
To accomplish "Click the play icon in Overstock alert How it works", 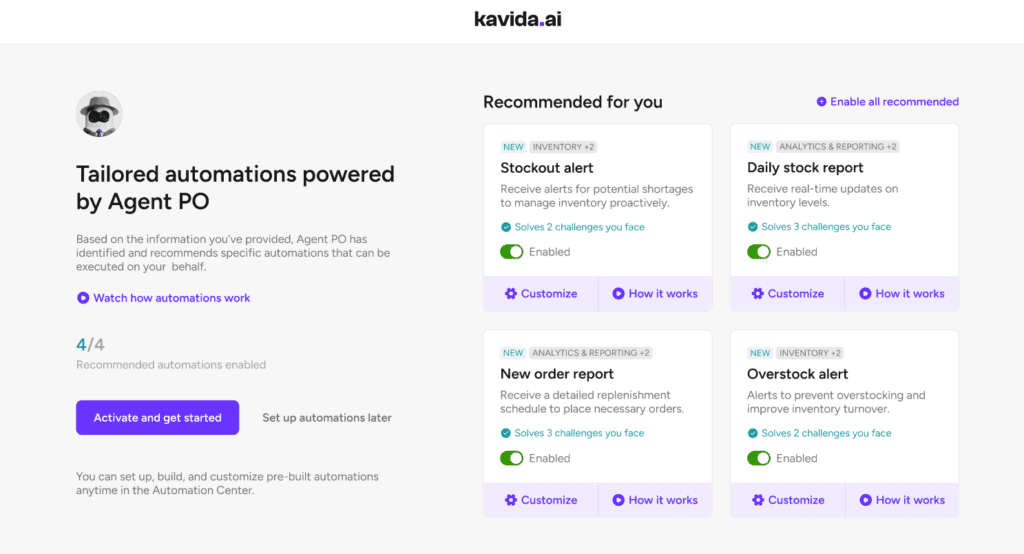I will (x=866, y=500).
